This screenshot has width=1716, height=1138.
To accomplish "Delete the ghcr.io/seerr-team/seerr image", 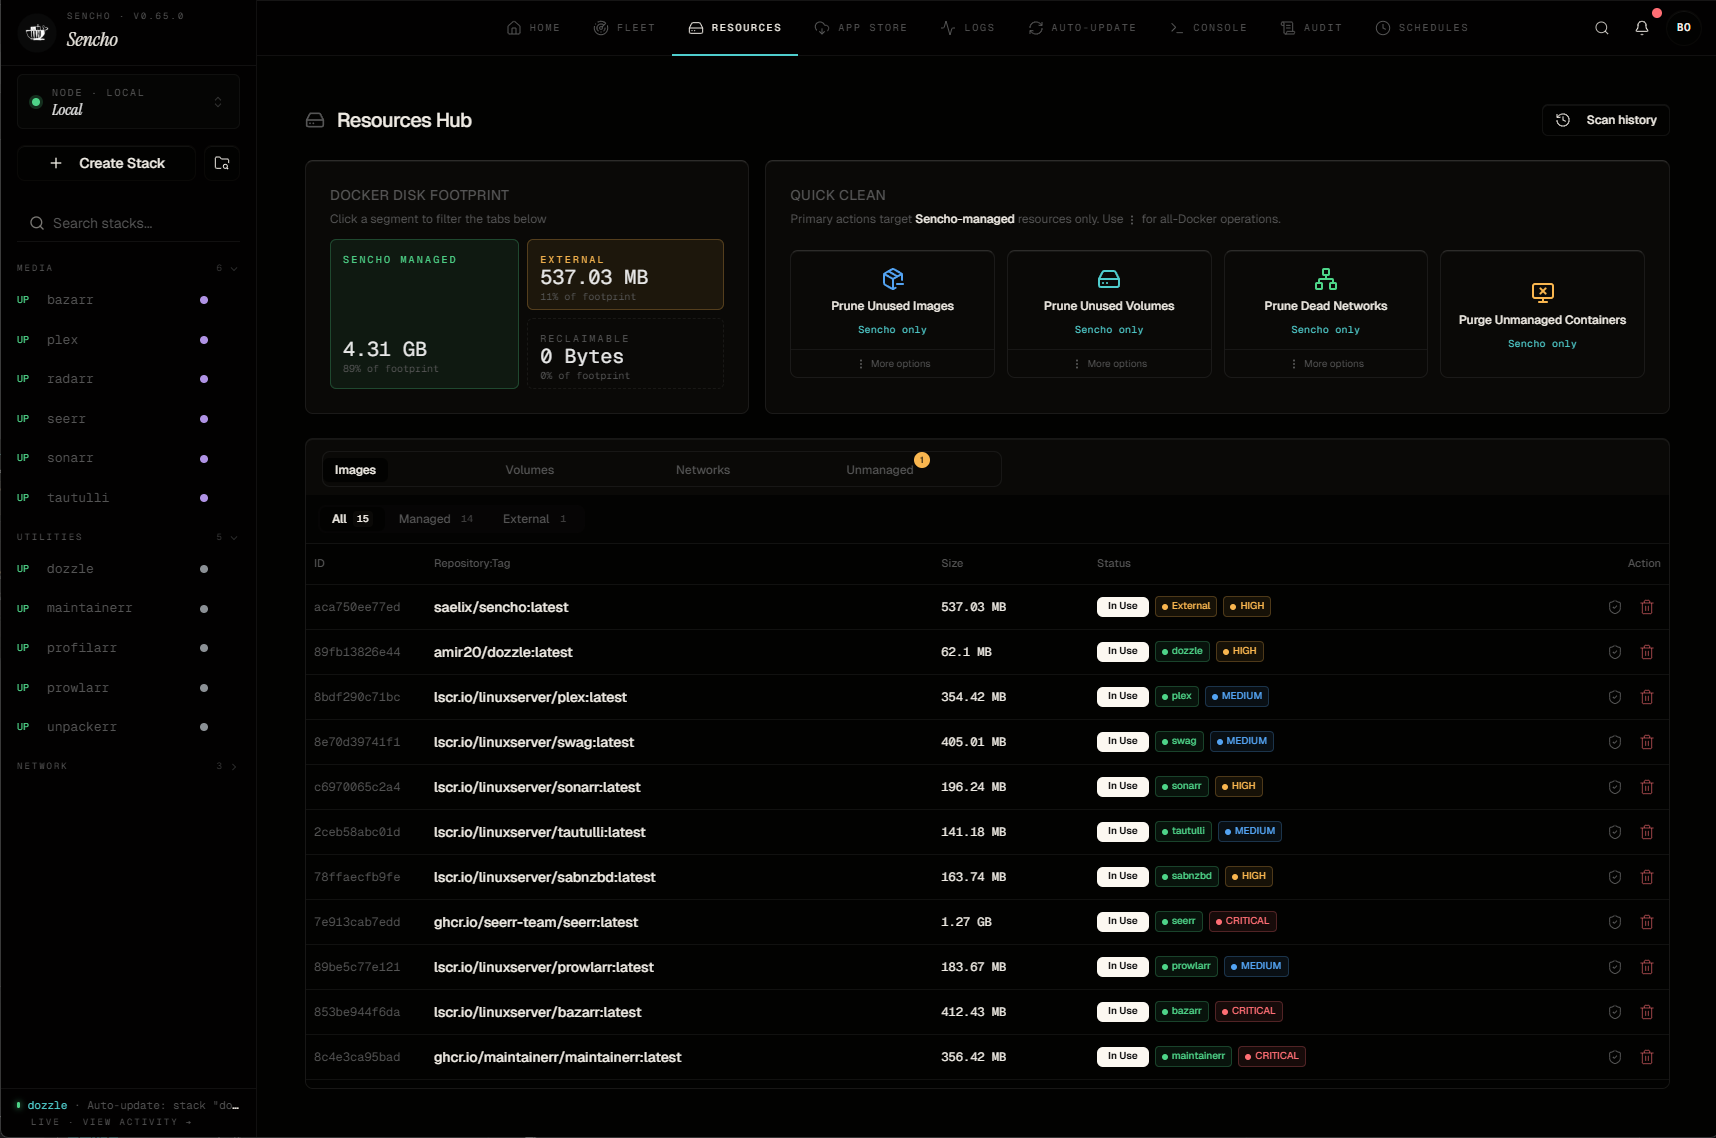I will pyautogui.click(x=1647, y=922).
